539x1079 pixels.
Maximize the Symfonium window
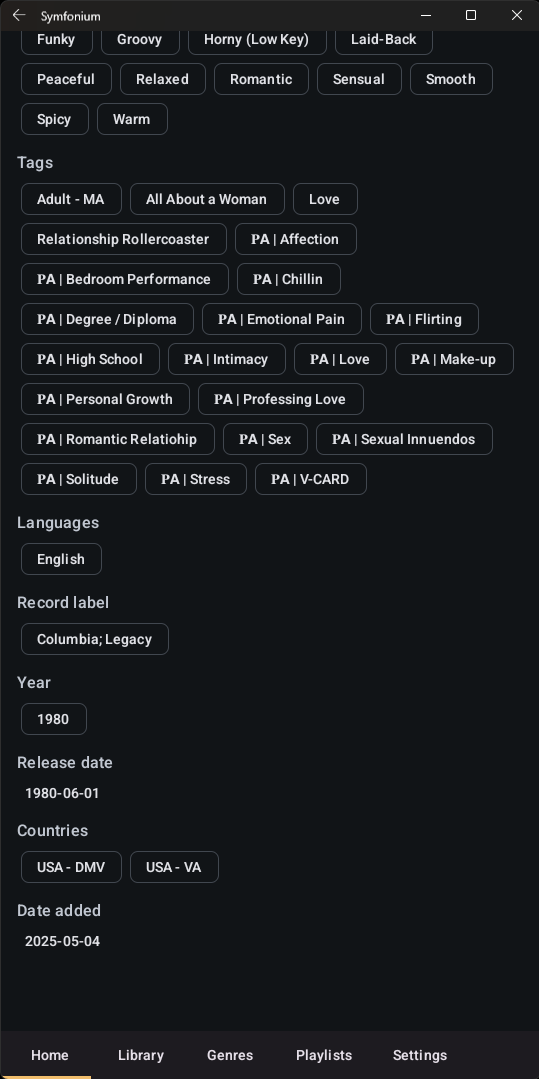pyautogui.click(x=471, y=15)
